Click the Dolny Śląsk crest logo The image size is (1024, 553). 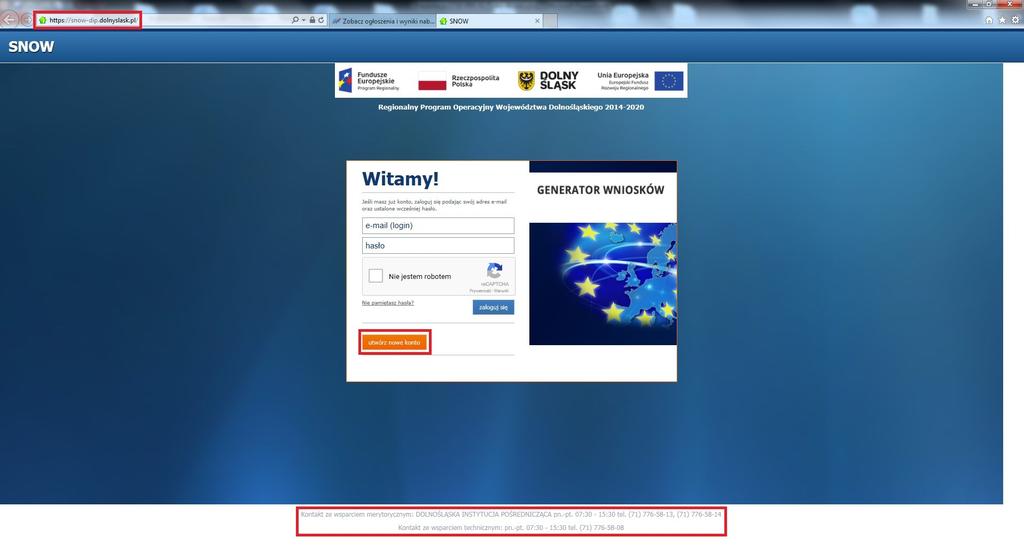pos(548,80)
